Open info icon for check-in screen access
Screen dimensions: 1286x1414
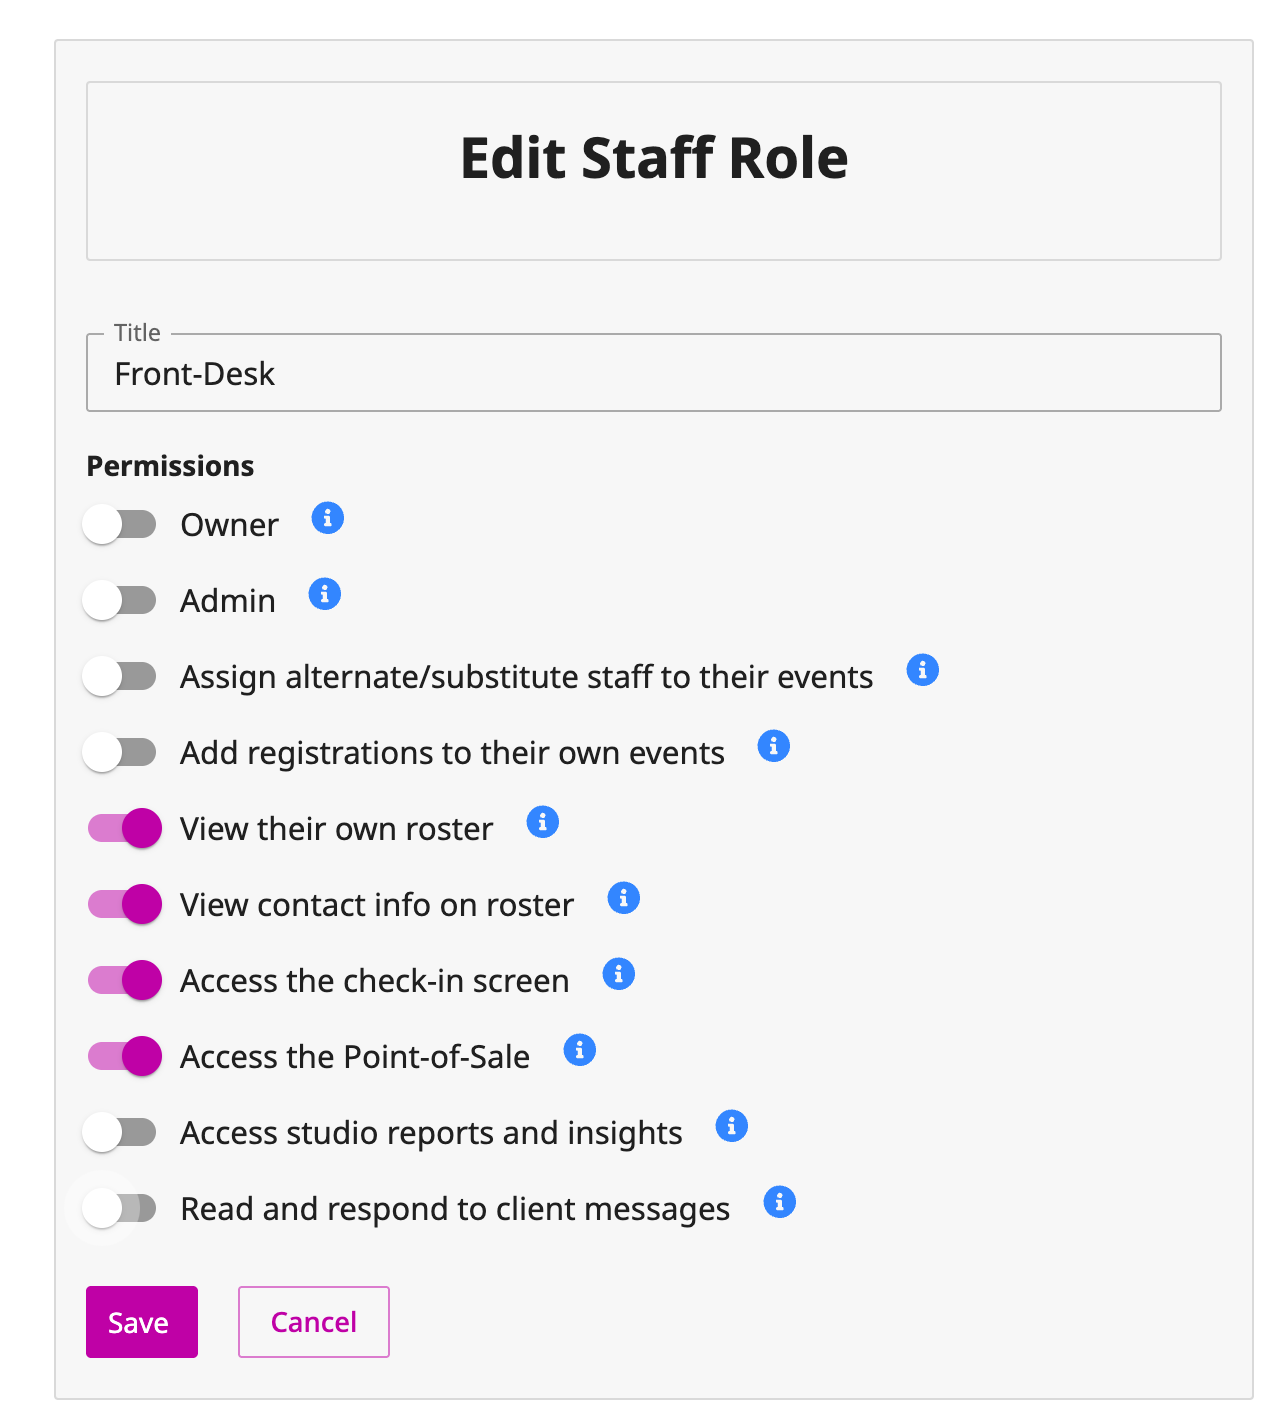(619, 974)
